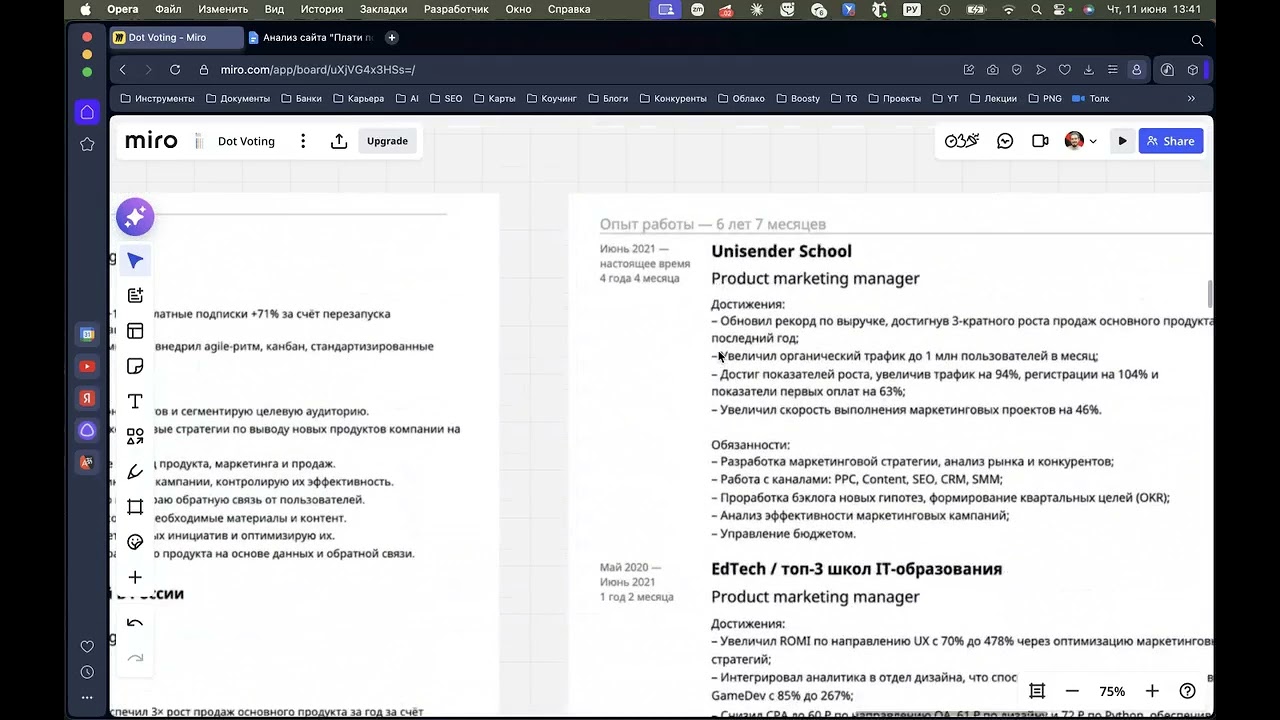This screenshot has width=1280, height=720.
Task: Open Miro help question mark
Action: point(1188,691)
